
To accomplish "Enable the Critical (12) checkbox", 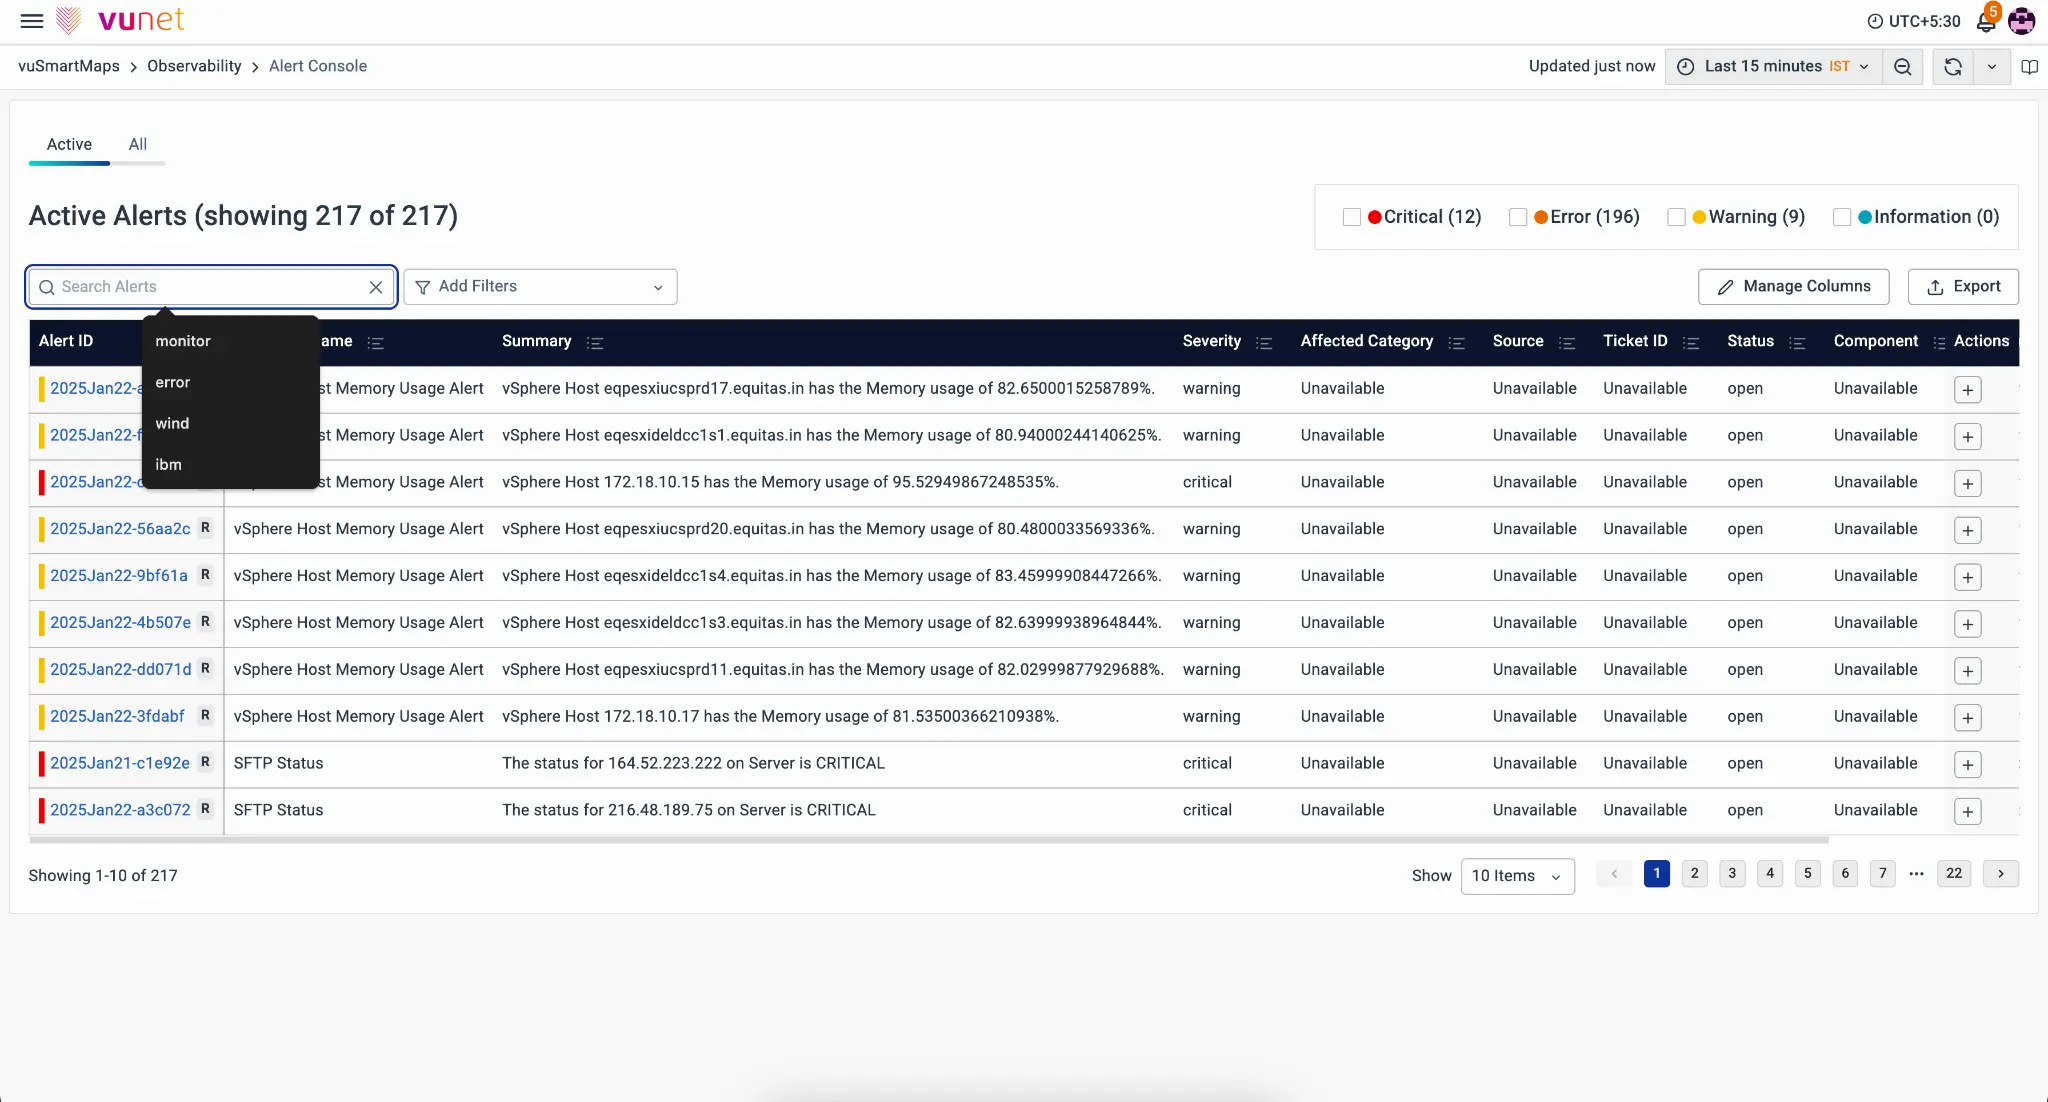I will [x=1351, y=217].
